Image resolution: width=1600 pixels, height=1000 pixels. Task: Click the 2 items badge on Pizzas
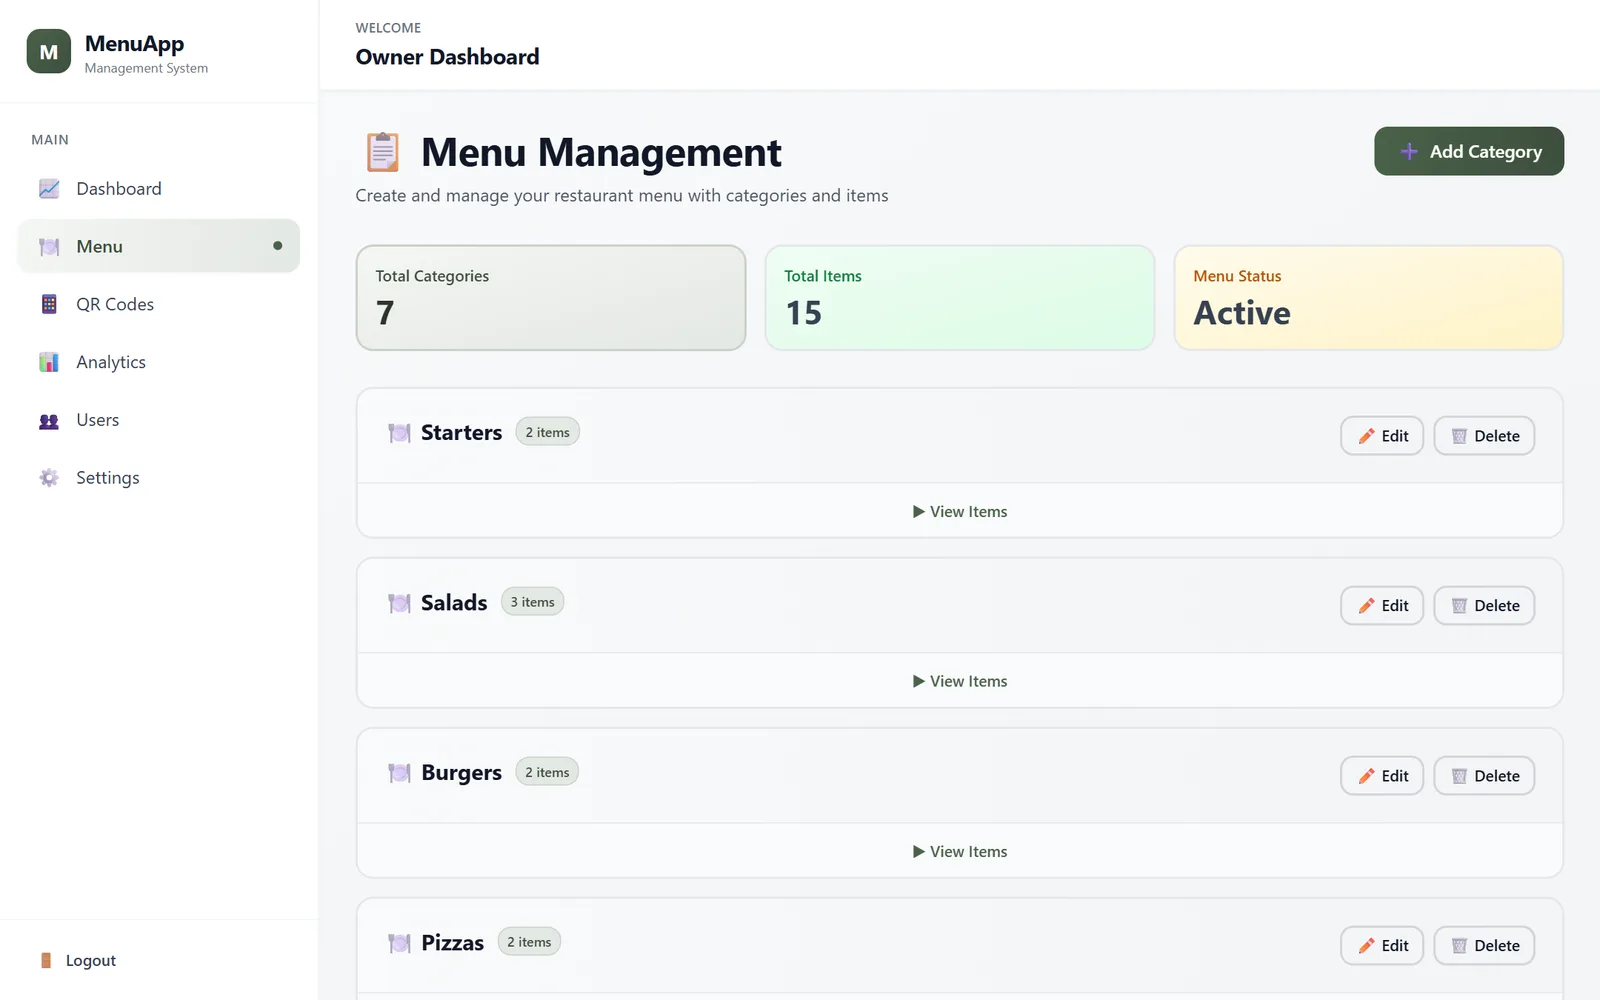pos(529,942)
